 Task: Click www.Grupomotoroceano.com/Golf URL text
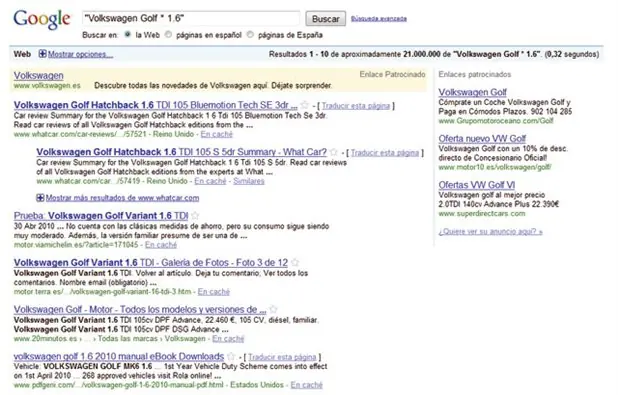click(x=496, y=121)
